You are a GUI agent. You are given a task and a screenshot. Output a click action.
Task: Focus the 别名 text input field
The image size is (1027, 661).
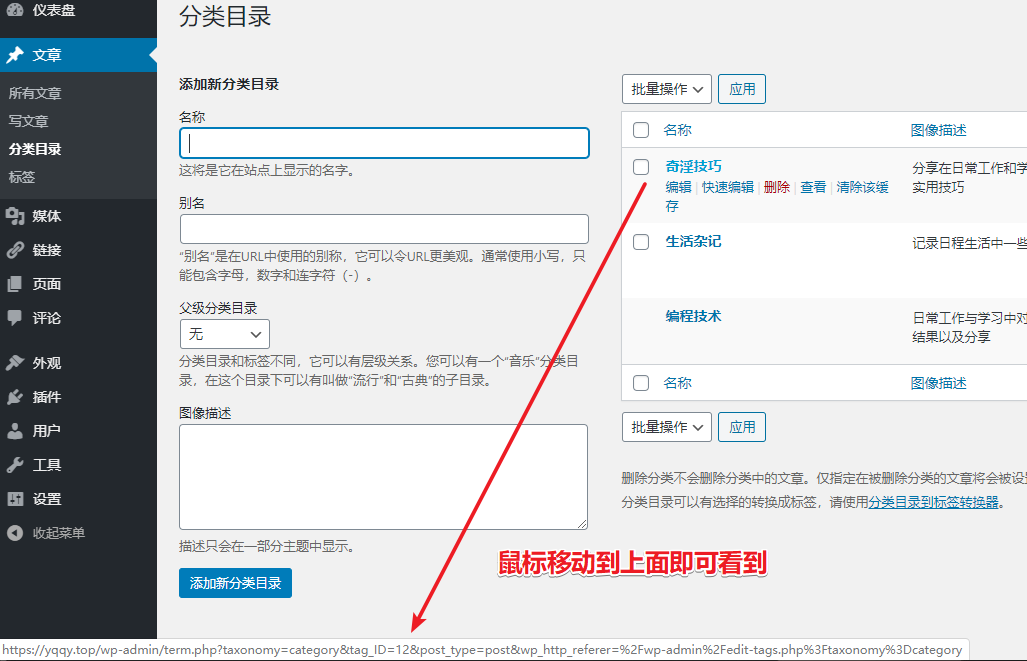pos(384,229)
